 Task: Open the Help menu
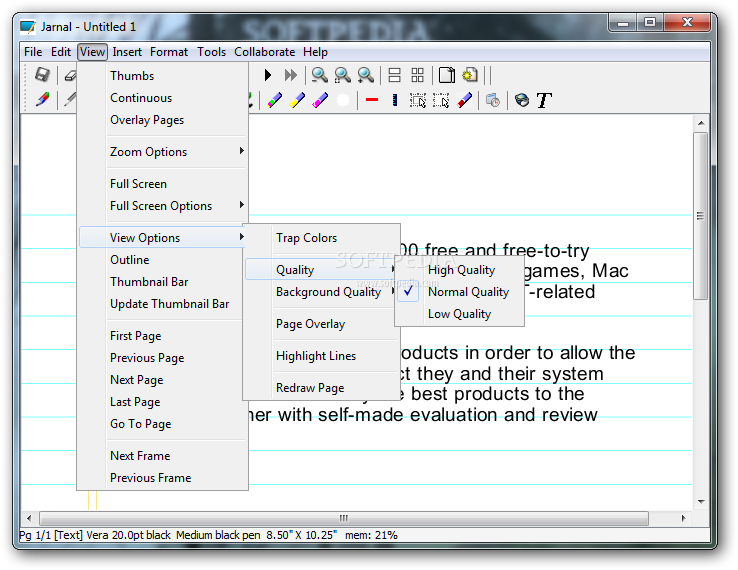(315, 52)
